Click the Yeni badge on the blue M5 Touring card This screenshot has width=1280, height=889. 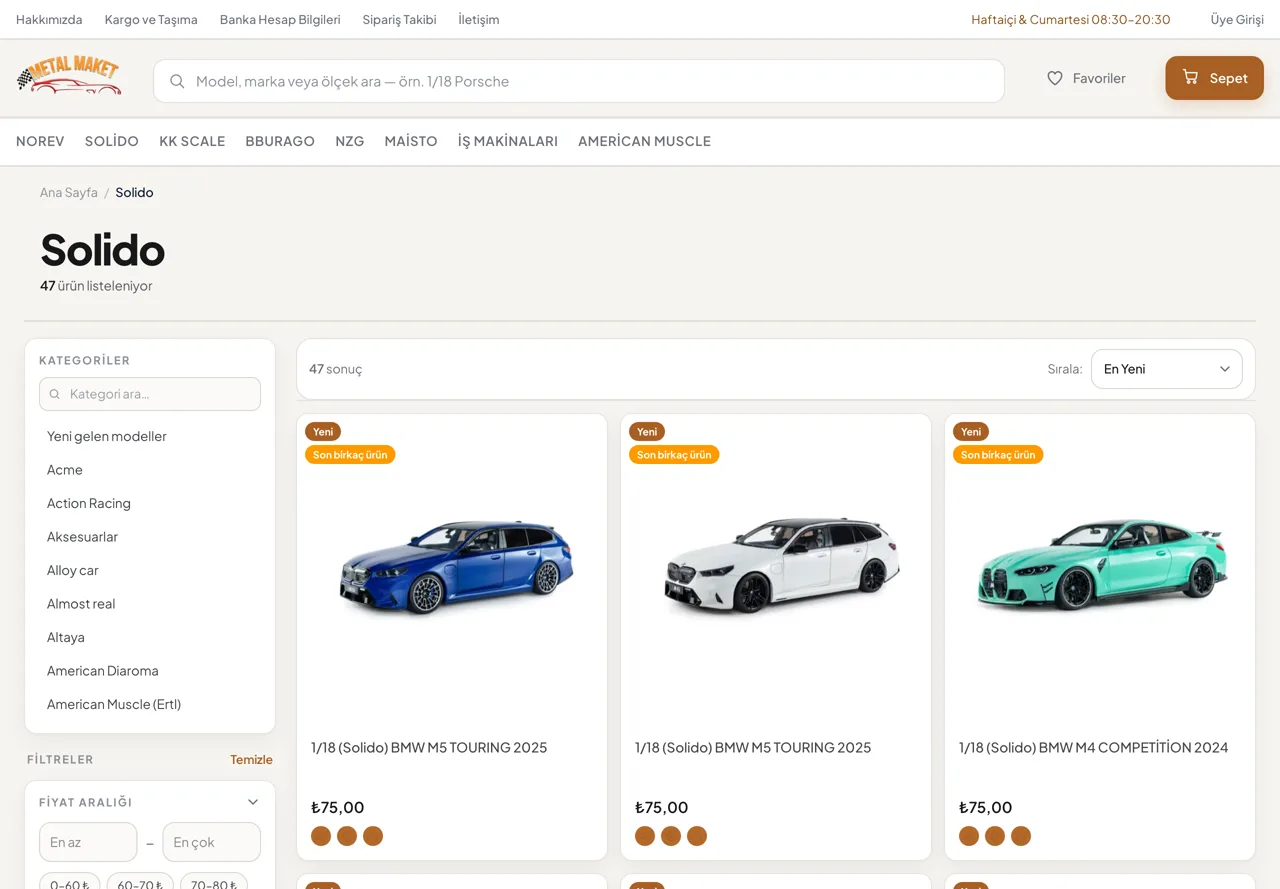tap(323, 432)
